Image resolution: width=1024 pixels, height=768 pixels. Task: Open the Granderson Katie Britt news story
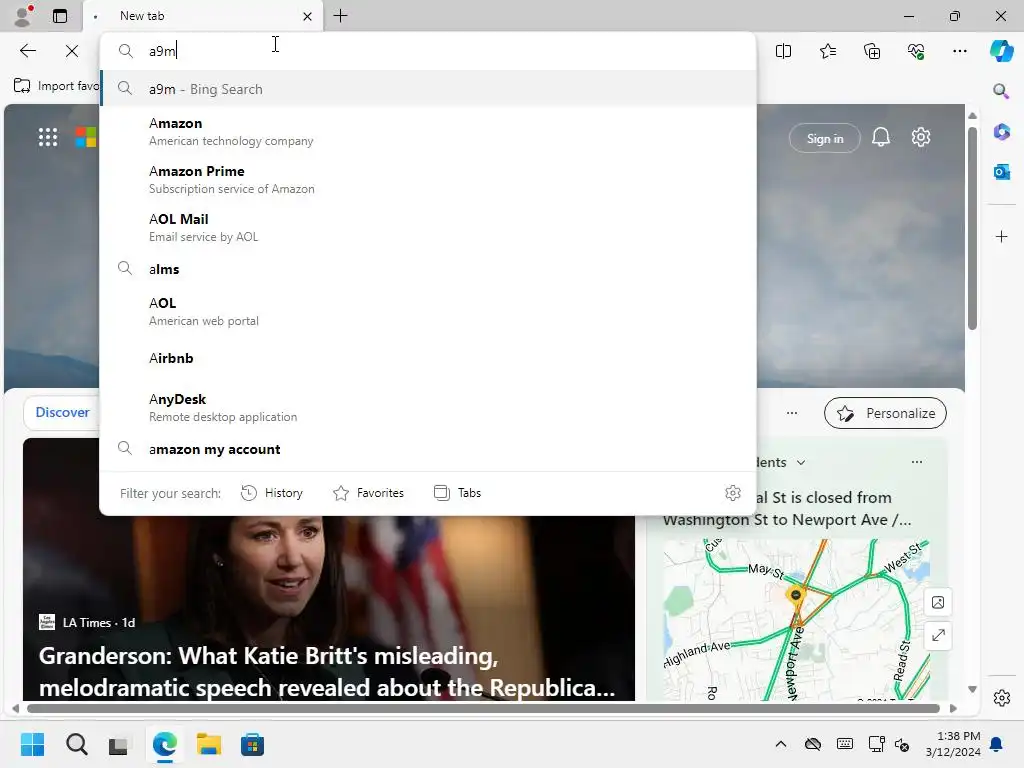(327, 671)
